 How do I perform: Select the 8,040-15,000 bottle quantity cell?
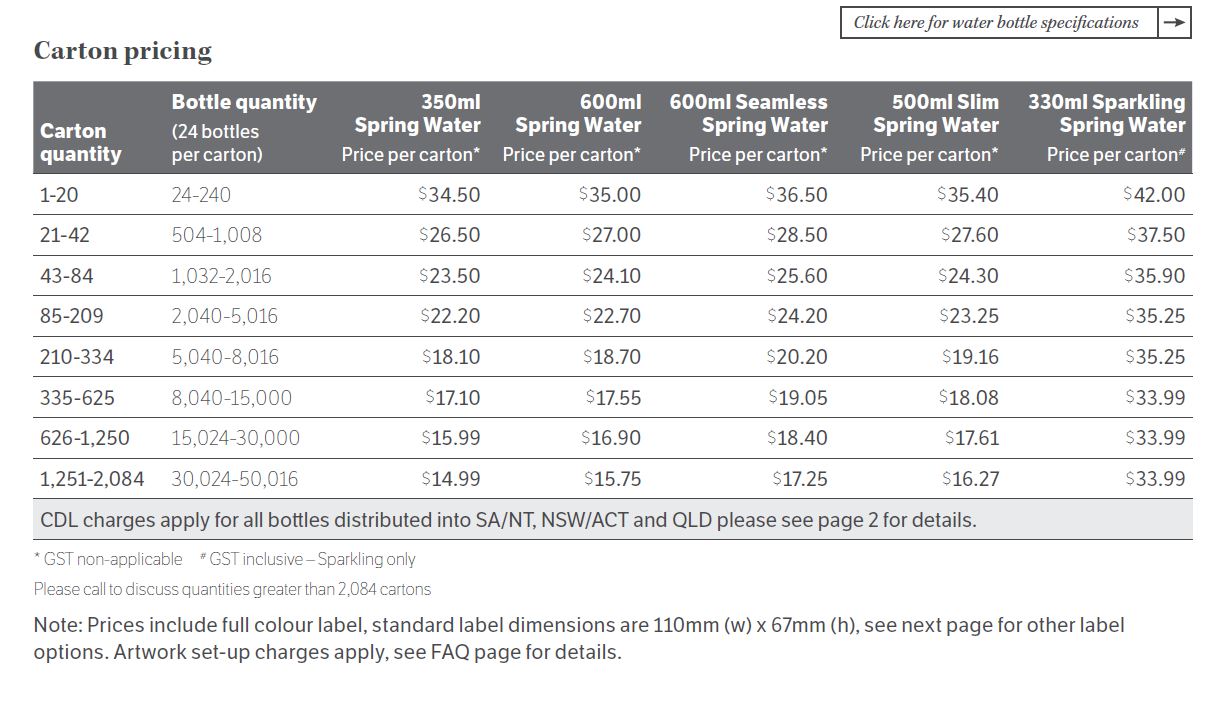[x=232, y=398]
